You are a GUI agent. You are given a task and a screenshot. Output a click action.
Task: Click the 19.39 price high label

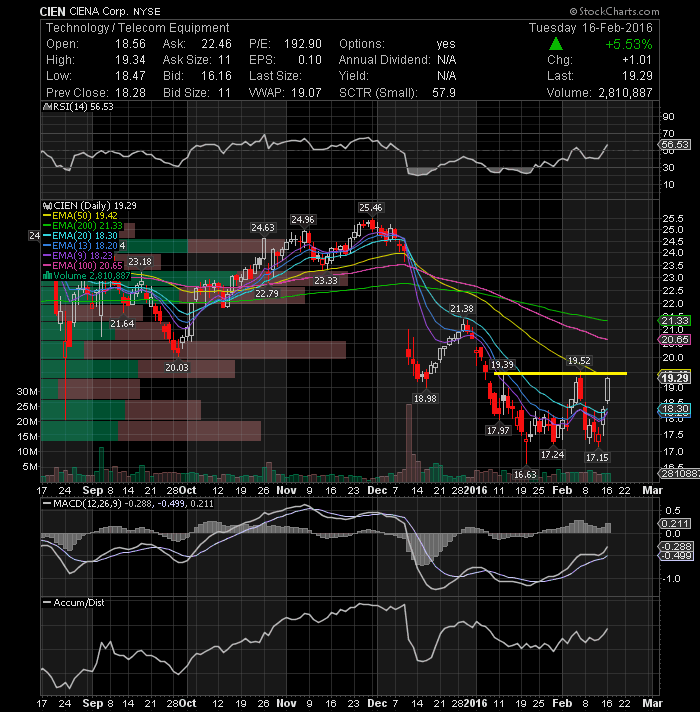(x=502, y=365)
